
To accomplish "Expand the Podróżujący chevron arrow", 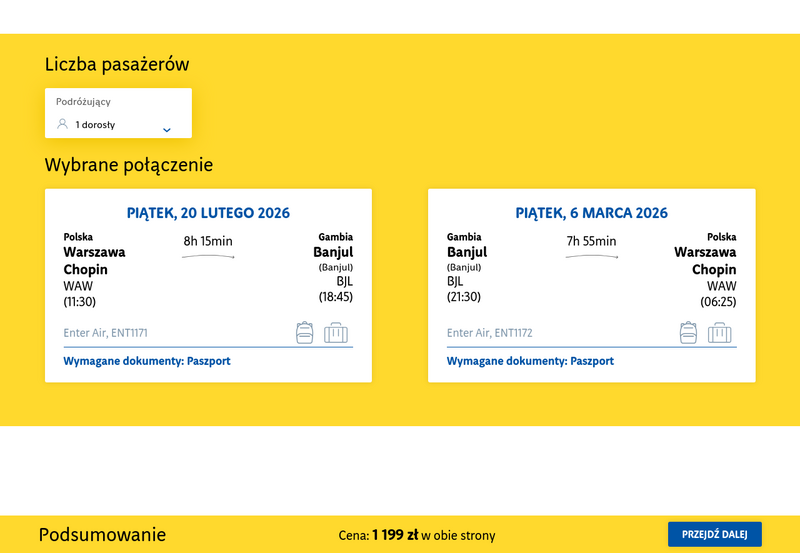I will pos(167,129).
